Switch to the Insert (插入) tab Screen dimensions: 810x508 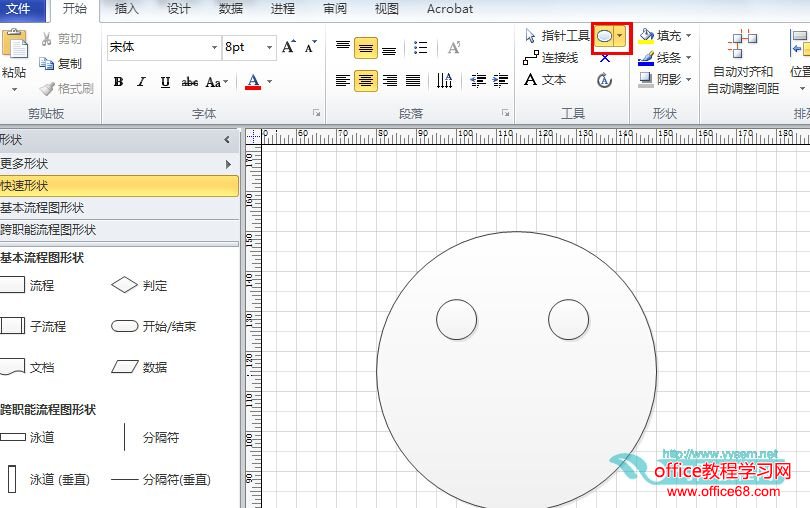click(x=127, y=9)
